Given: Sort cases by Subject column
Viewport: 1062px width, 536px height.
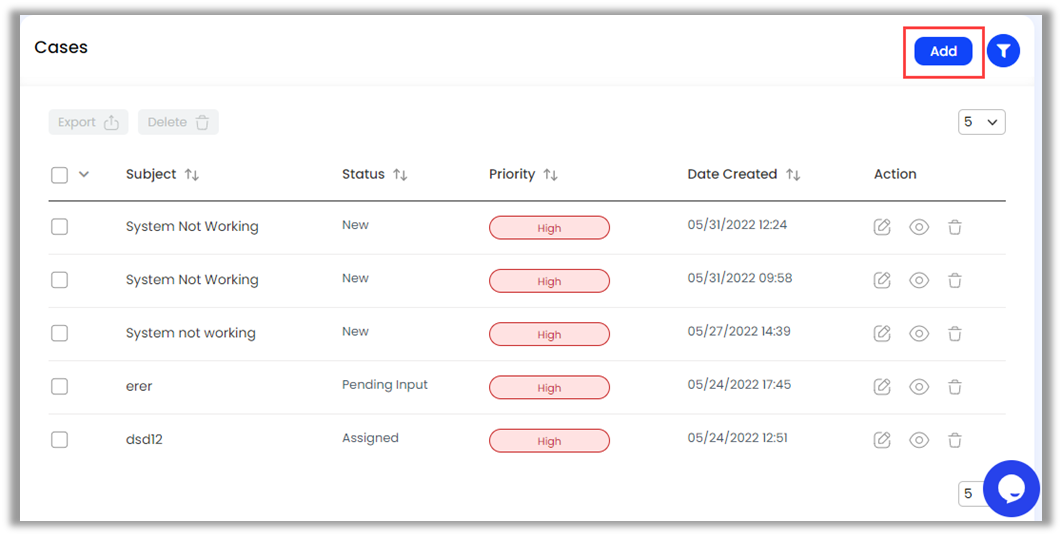Looking at the screenshot, I should pos(192,175).
